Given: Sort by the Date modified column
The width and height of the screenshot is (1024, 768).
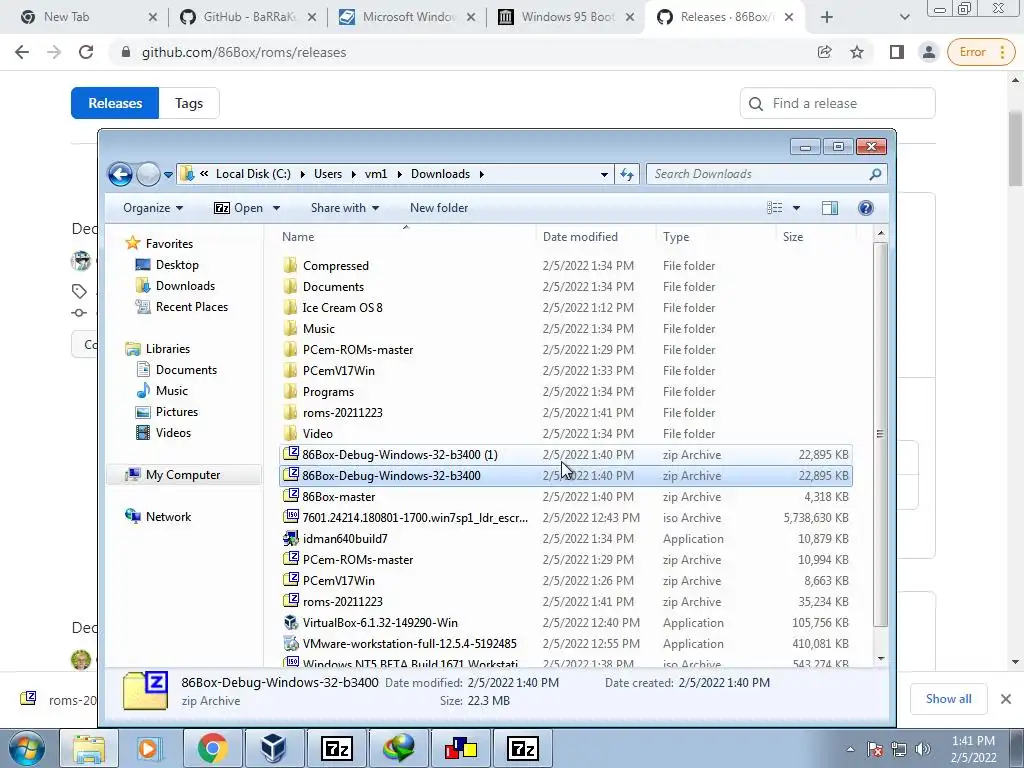Looking at the screenshot, I should point(596,237).
